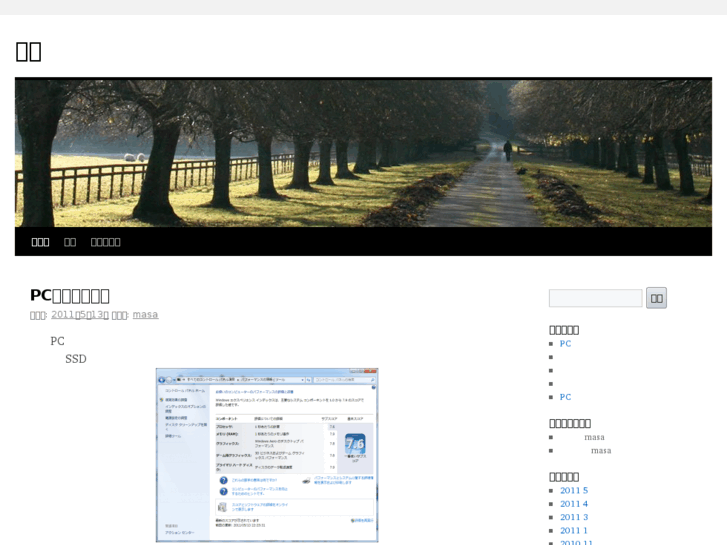This screenshot has height=545, width=727.
Task: Open the 2011 5 archive link
Action: 574,490
